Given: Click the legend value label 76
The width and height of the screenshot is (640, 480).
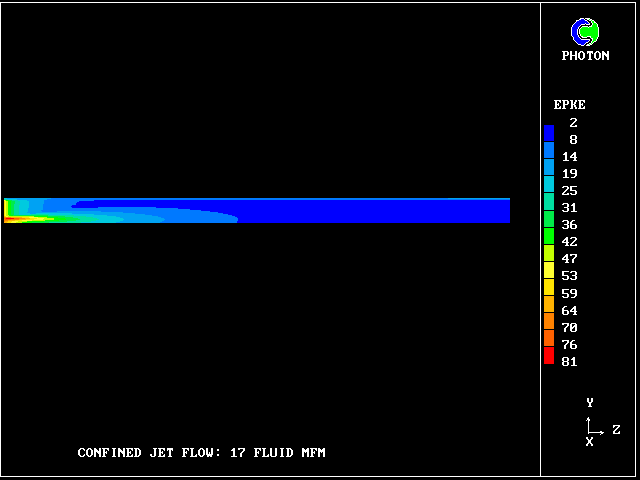Looking at the screenshot, I should click(x=569, y=345).
